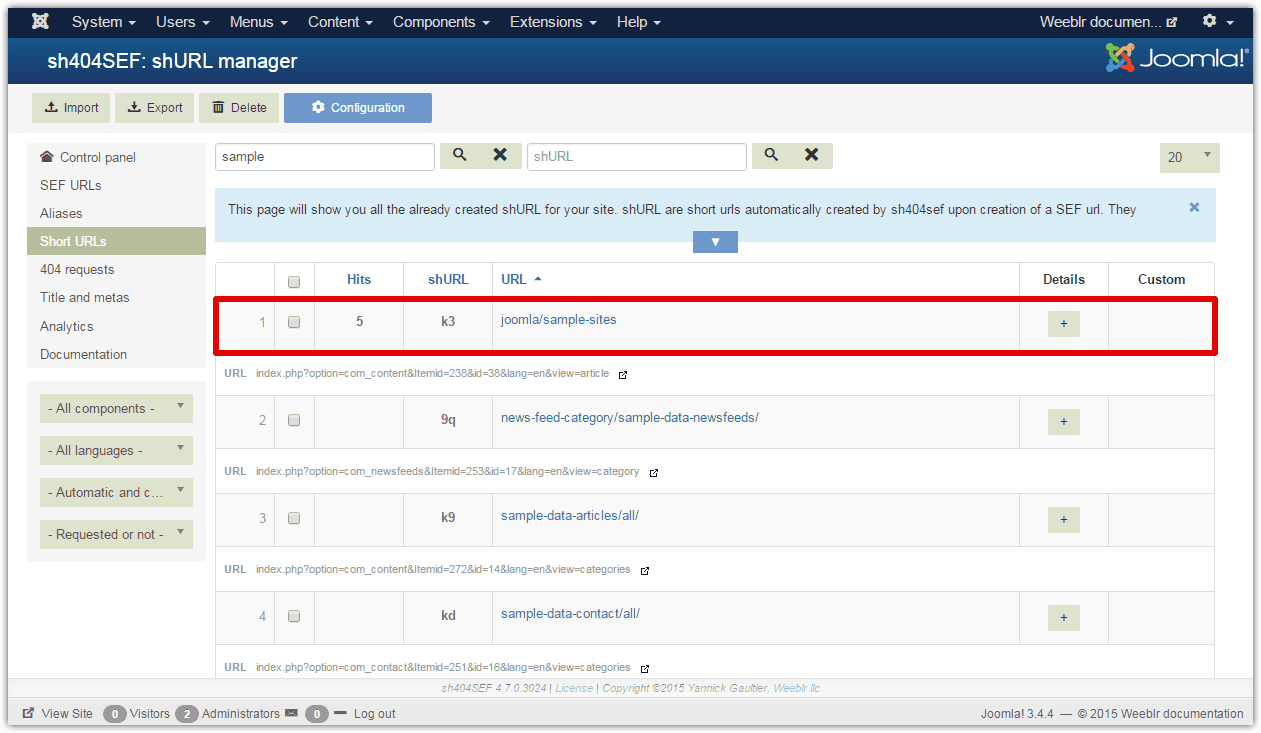The image size is (1261, 733).
Task: Open the Weeblr llc footer link
Action: (797, 688)
